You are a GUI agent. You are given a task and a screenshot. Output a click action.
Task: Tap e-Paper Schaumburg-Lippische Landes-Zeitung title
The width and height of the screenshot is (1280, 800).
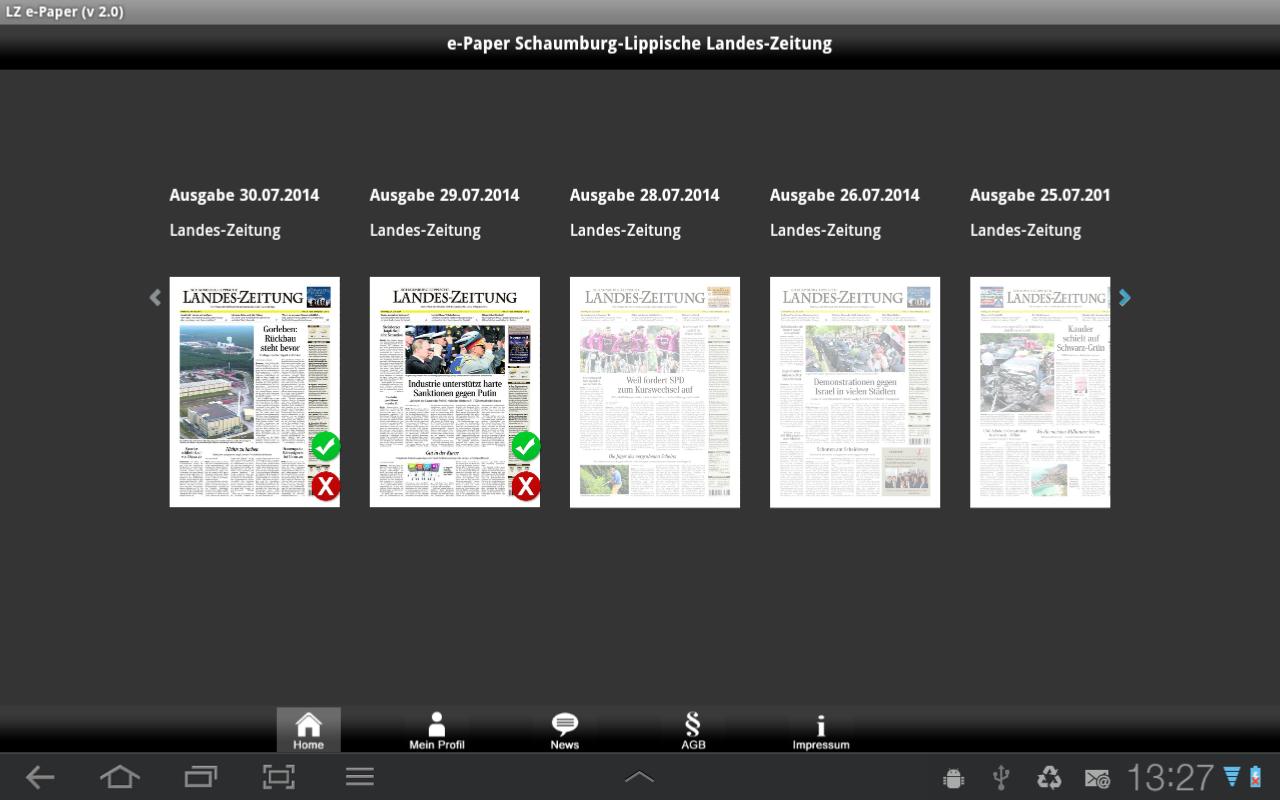639,44
